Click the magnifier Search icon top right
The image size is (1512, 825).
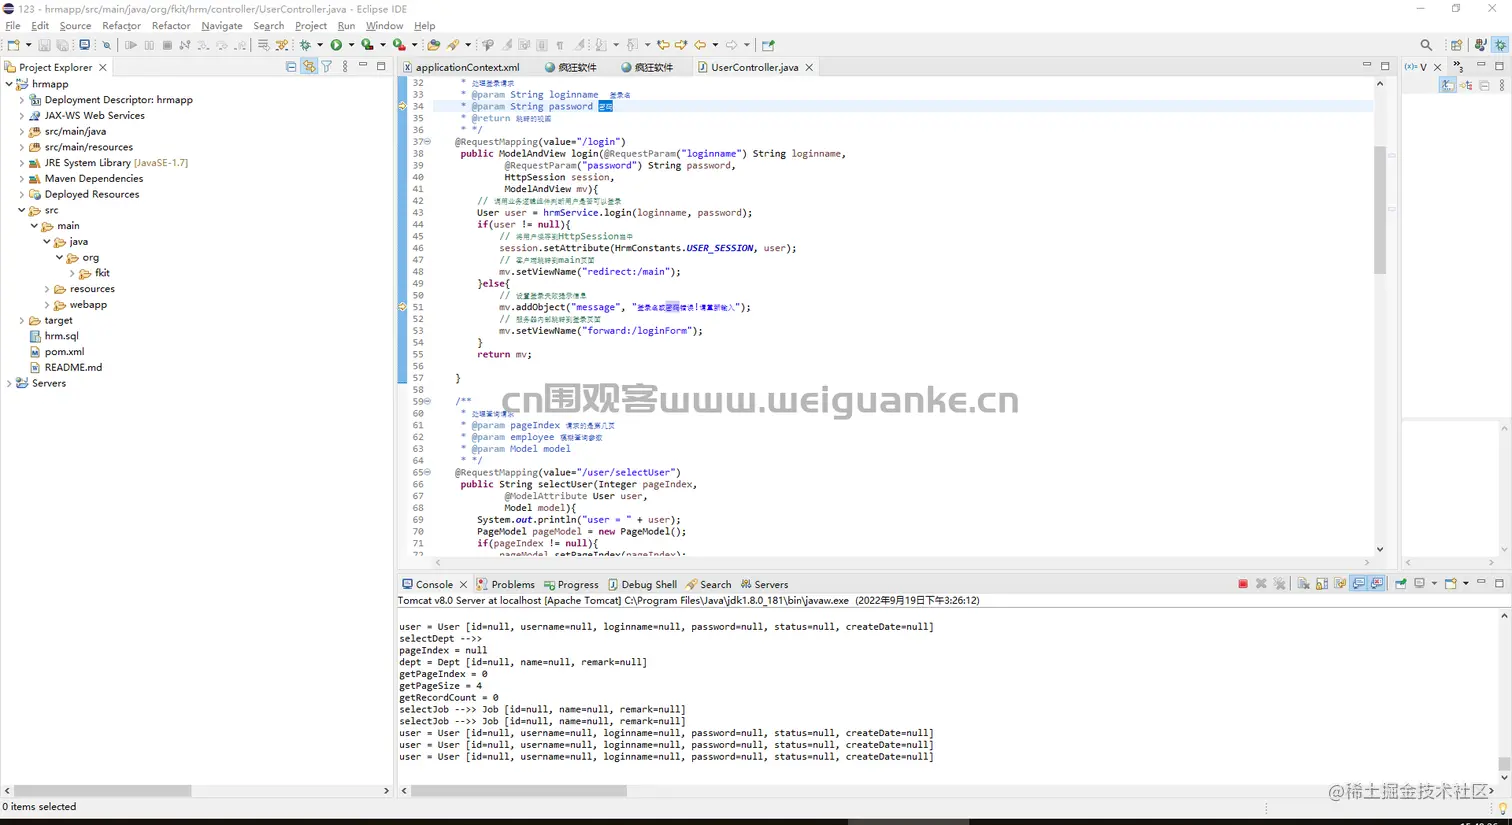pyautogui.click(x=1426, y=45)
